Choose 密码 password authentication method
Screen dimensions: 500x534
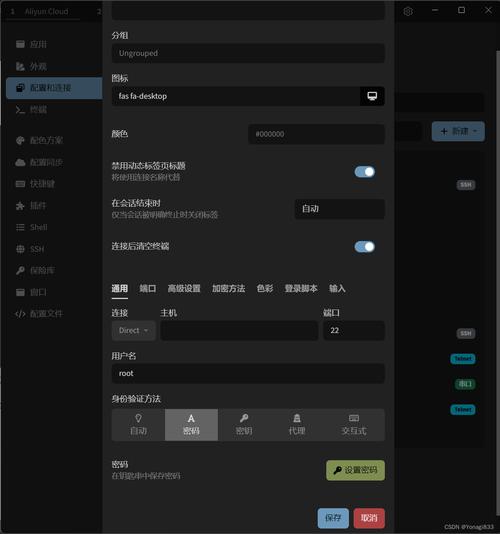pos(191,425)
